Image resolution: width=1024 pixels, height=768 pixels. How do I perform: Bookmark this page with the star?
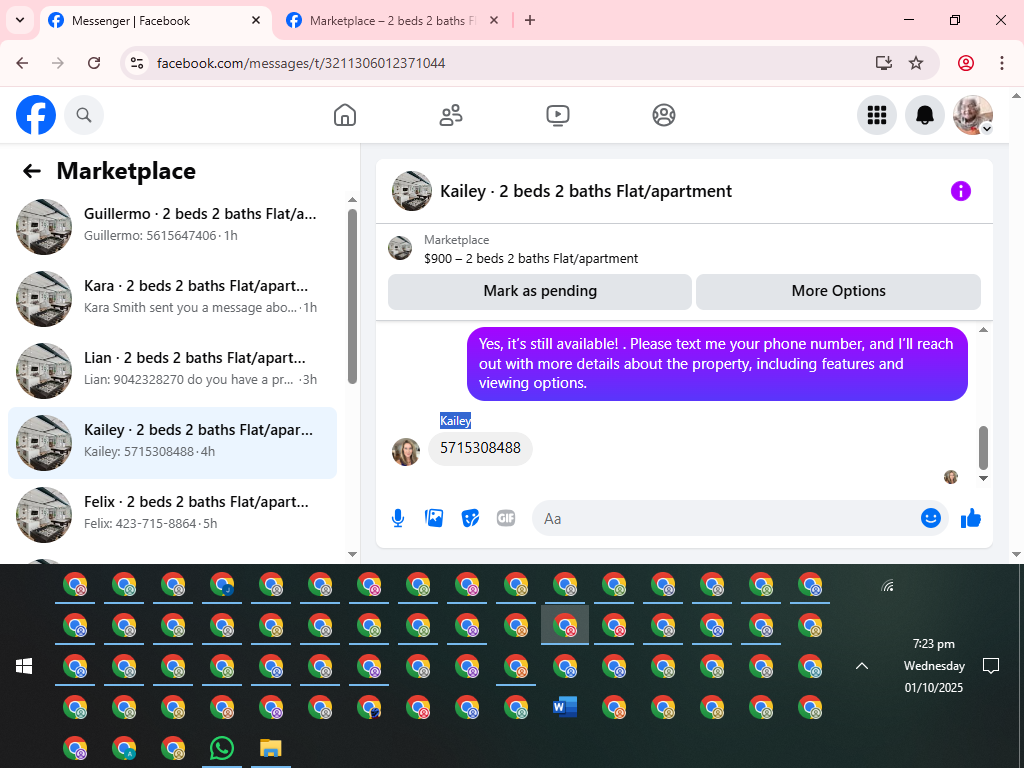pyautogui.click(x=916, y=63)
